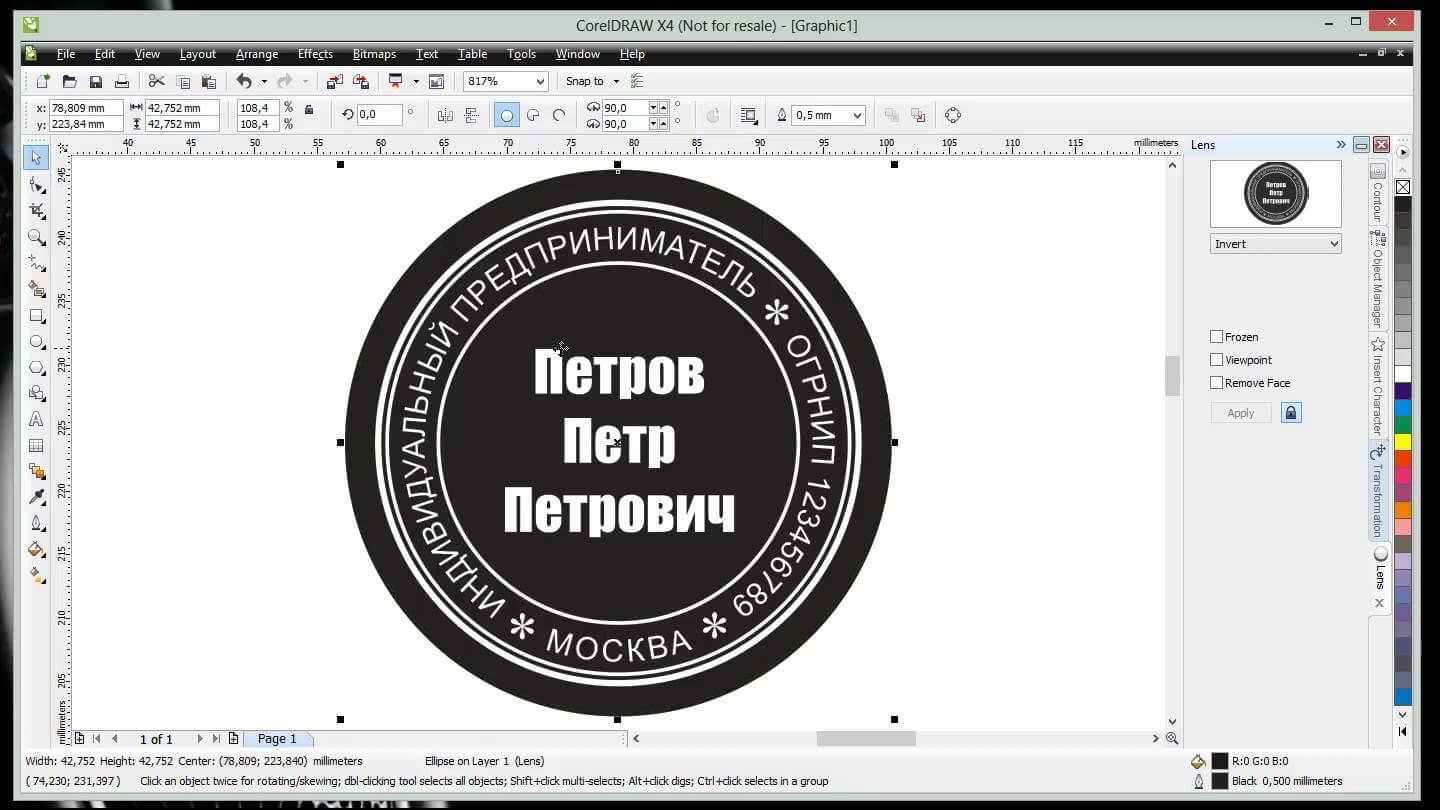Select the Table tool
1440x810 pixels.
[36, 446]
